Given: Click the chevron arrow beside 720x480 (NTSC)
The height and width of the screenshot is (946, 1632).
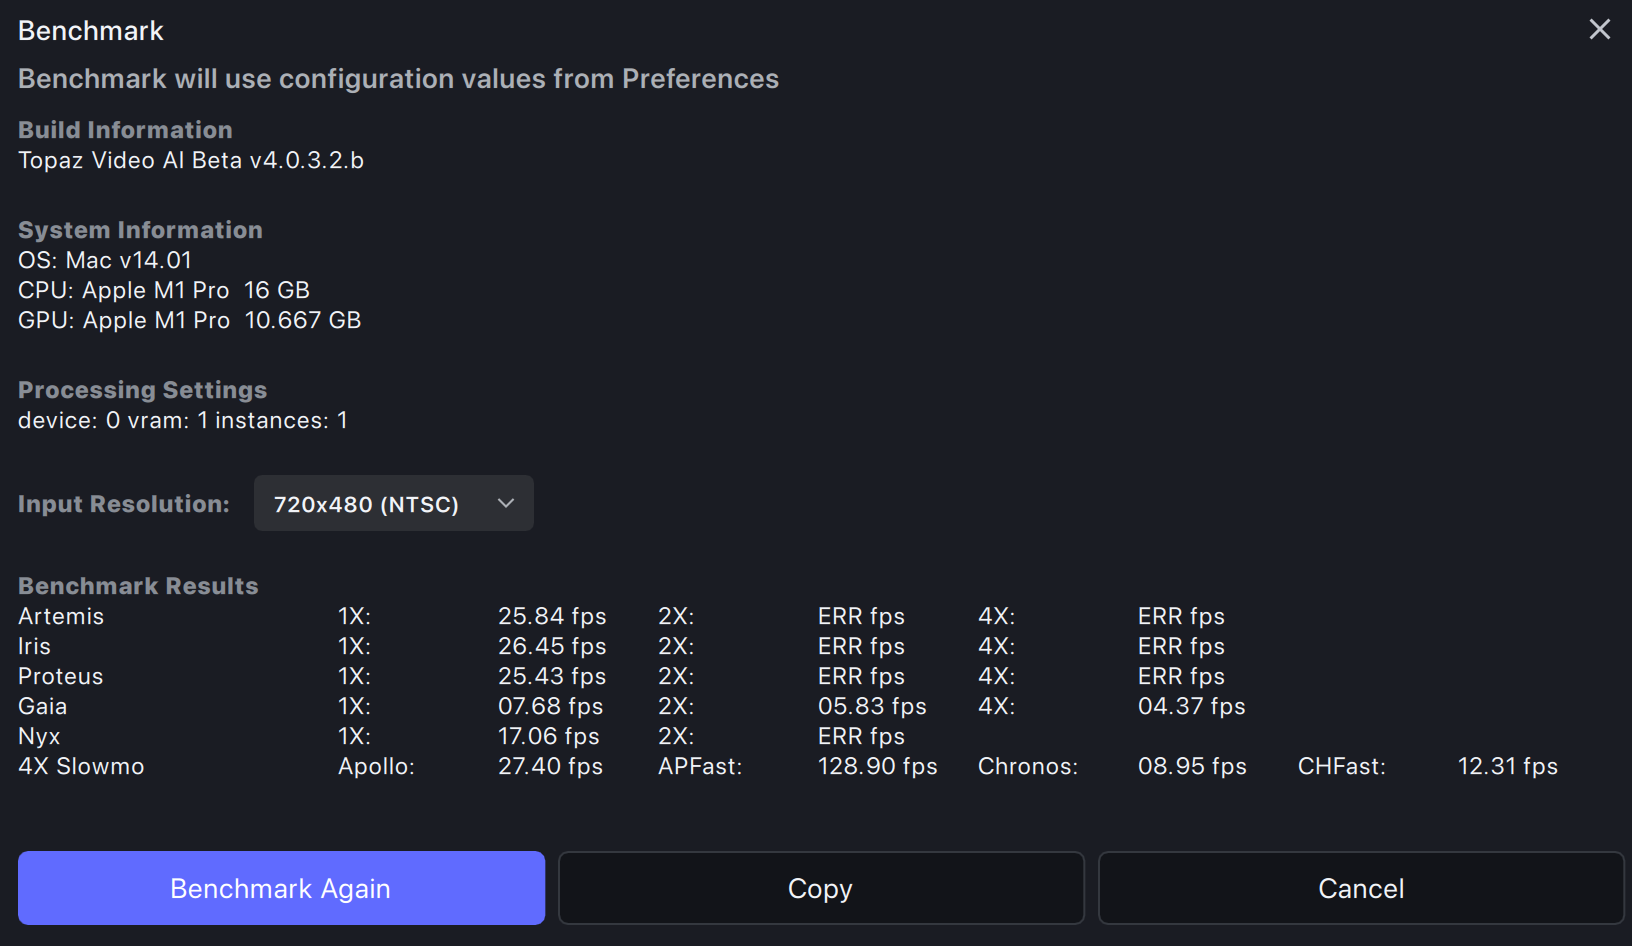Looking at the screenshot, I should 506,504.
